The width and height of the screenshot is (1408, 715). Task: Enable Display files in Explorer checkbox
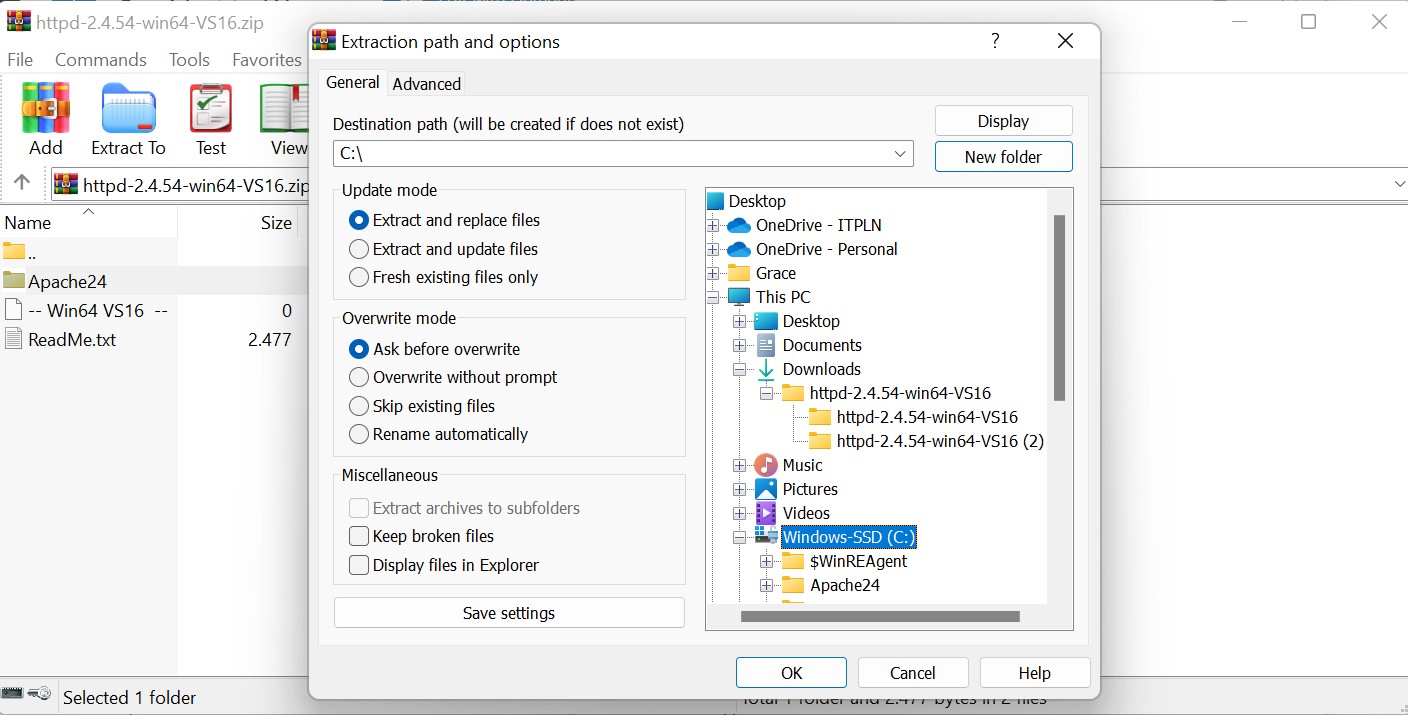click(359, 565)
